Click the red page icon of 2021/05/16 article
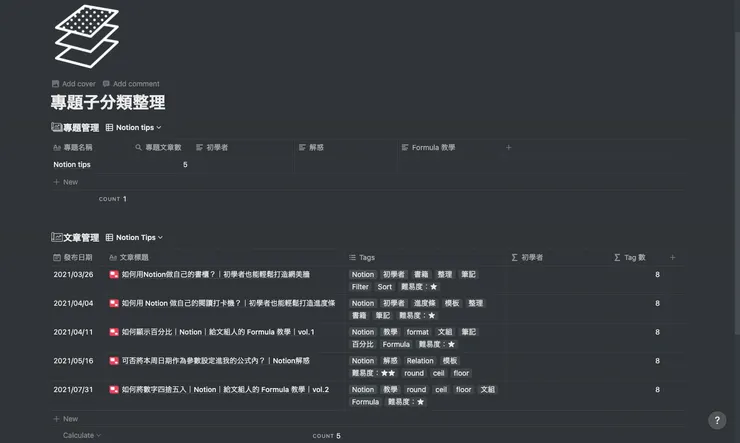 114,361
